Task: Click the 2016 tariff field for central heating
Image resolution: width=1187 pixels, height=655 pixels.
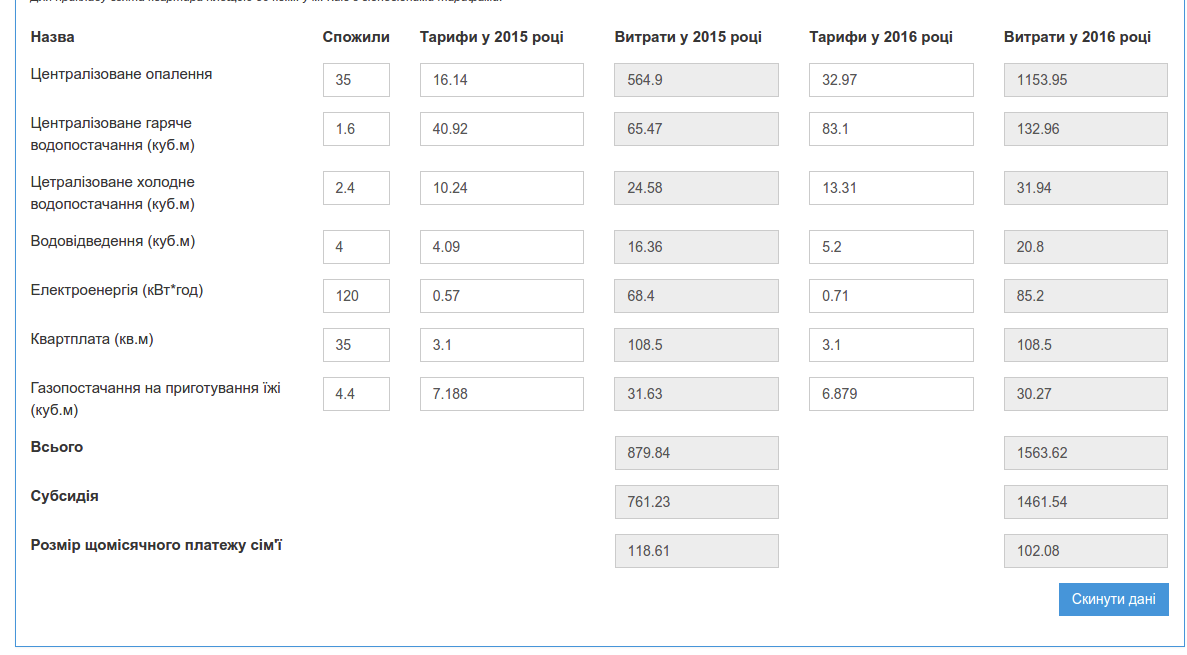Action: pyautogui.click(x=890, y=80)
